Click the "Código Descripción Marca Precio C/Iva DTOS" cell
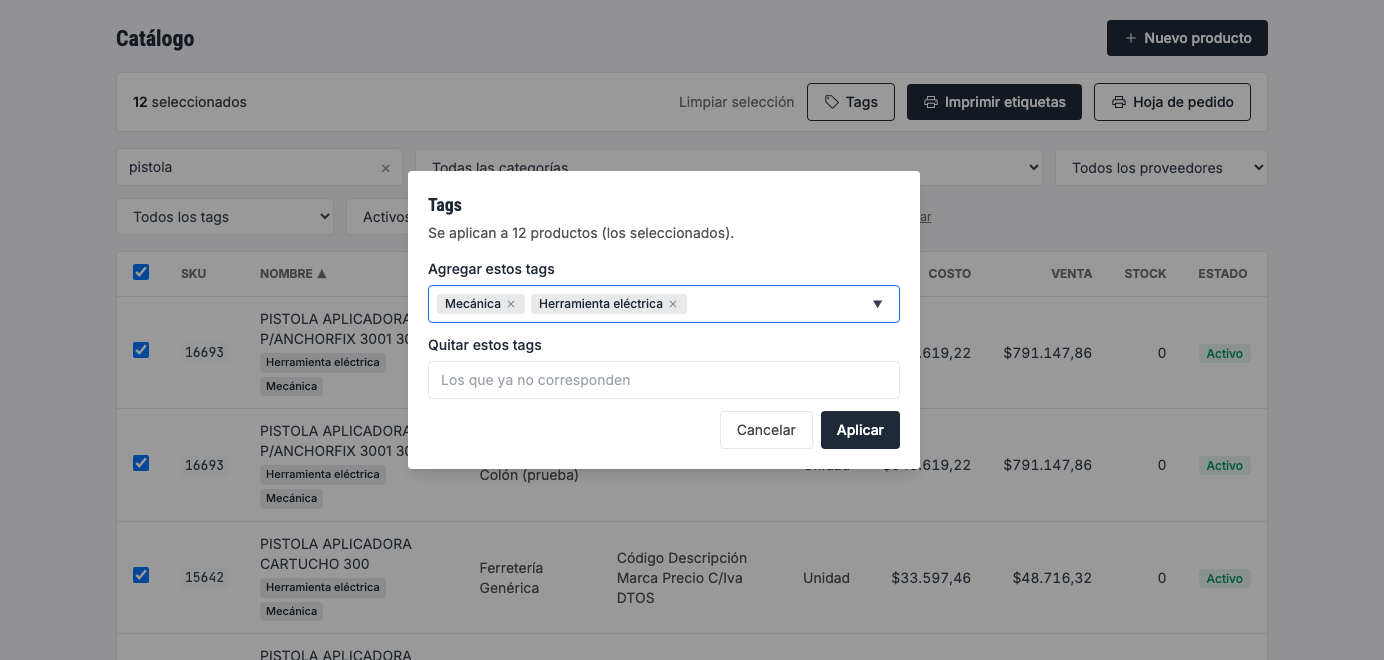 [x=682, y=578]
